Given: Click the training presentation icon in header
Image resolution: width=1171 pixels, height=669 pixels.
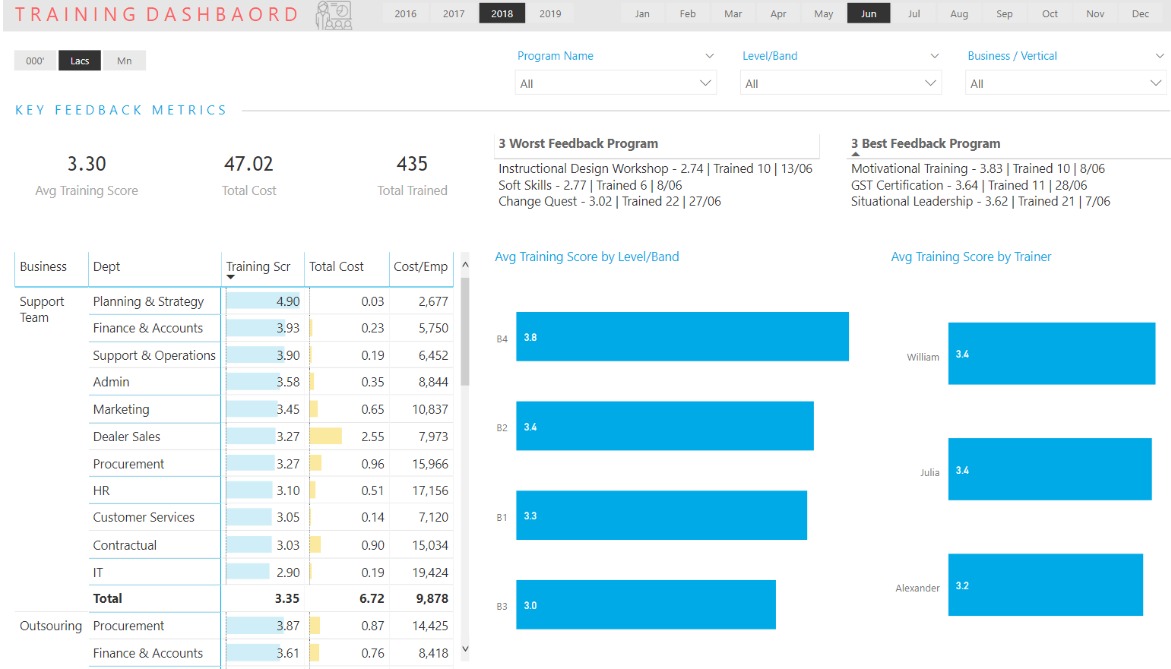Looking at the screenshot, I should [334, 15].
